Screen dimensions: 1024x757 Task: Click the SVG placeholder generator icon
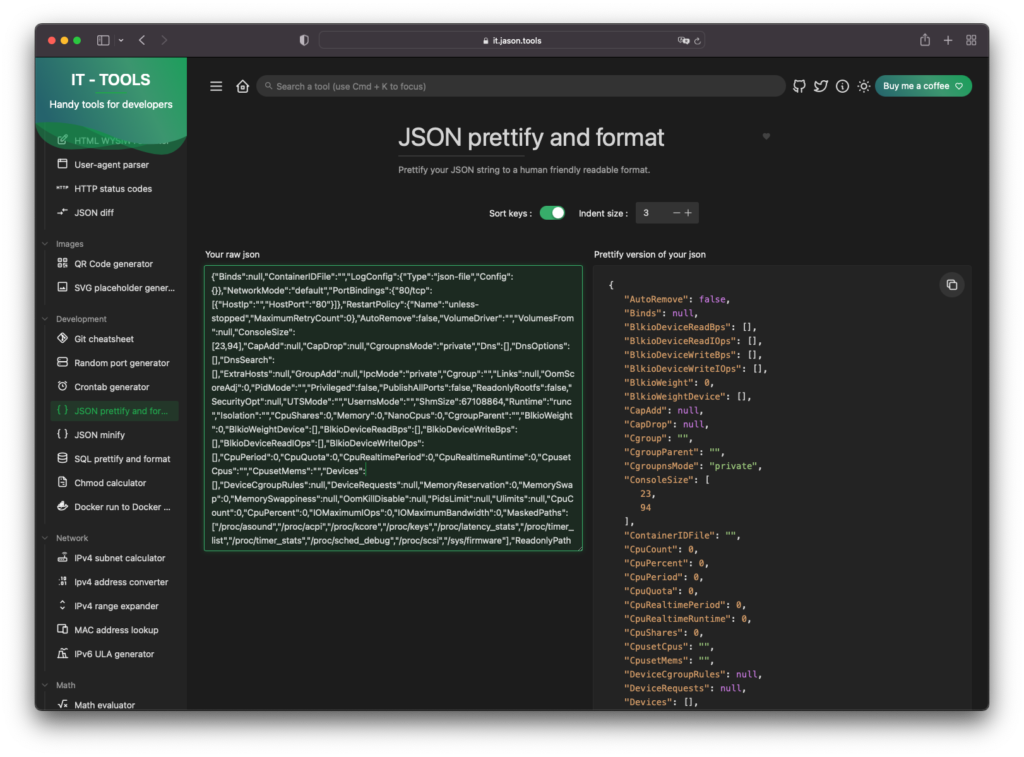click(62, 287)
